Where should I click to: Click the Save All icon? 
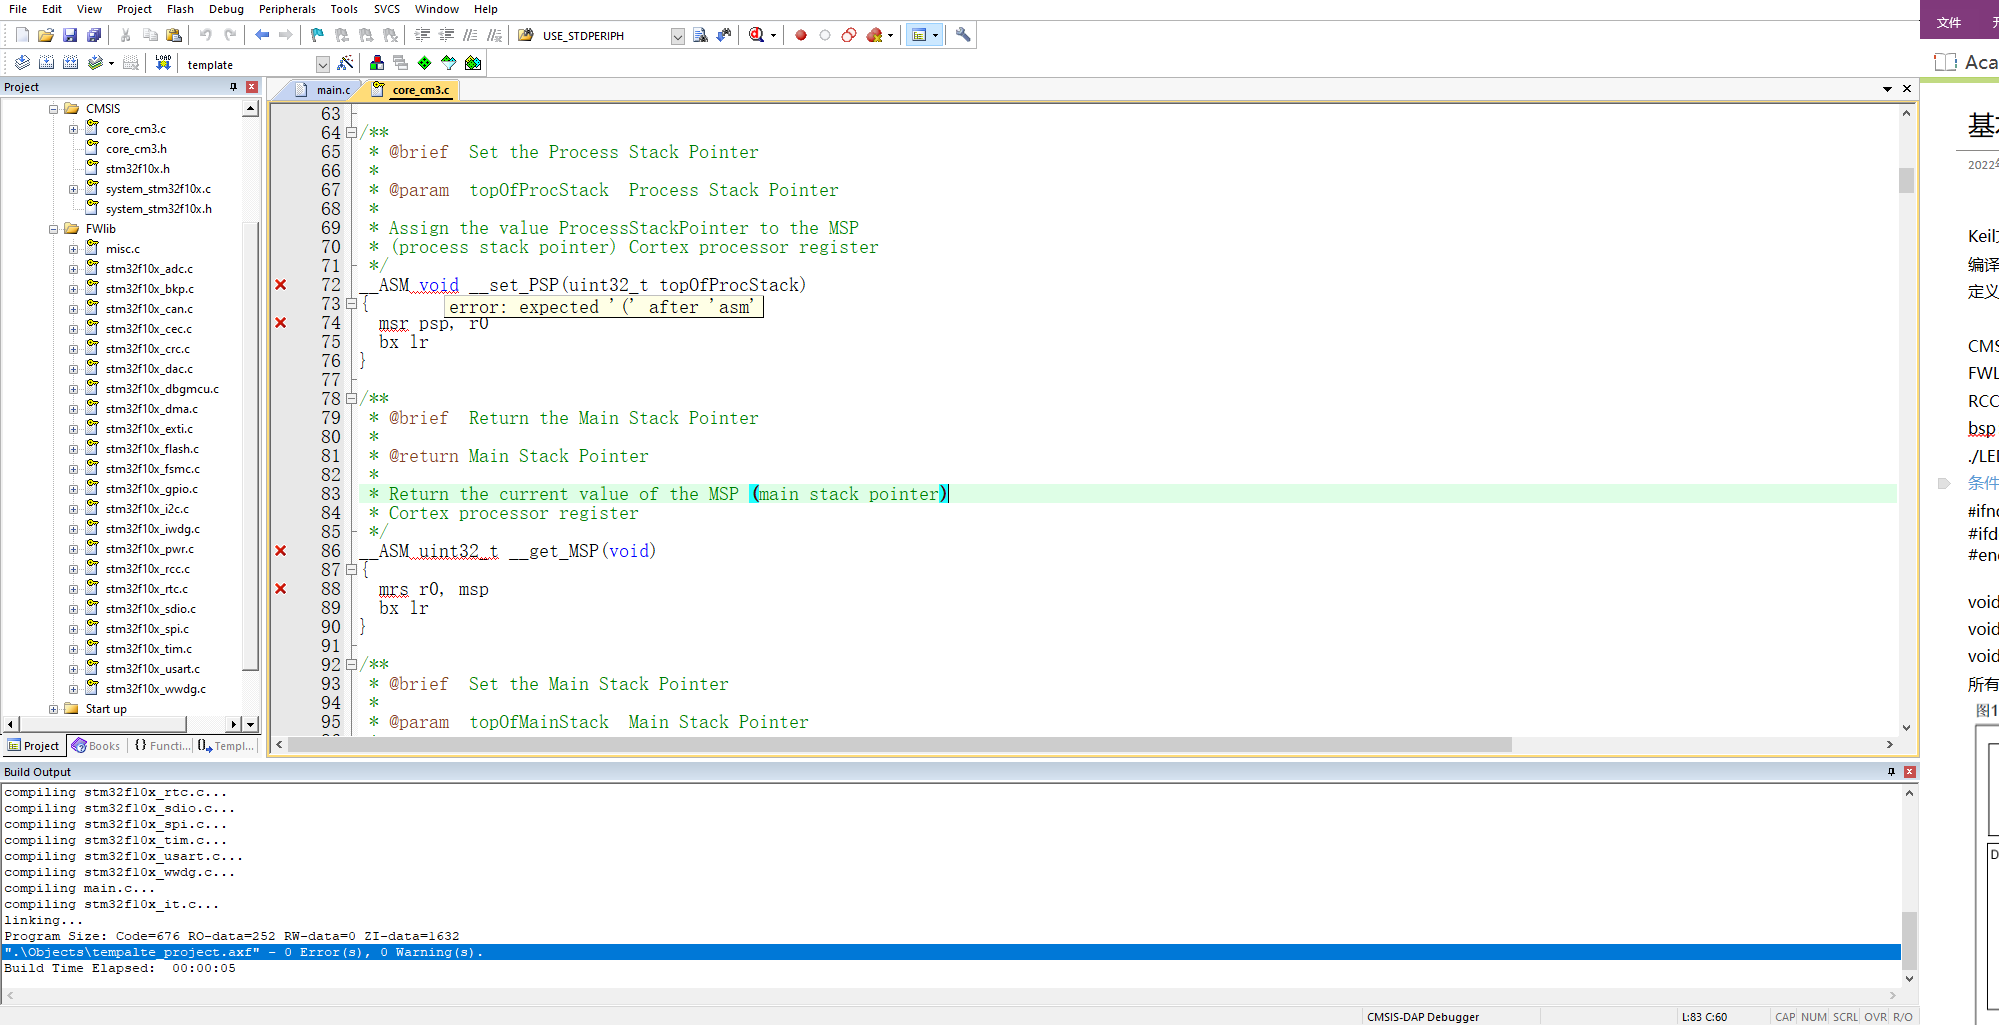point(94,35)
